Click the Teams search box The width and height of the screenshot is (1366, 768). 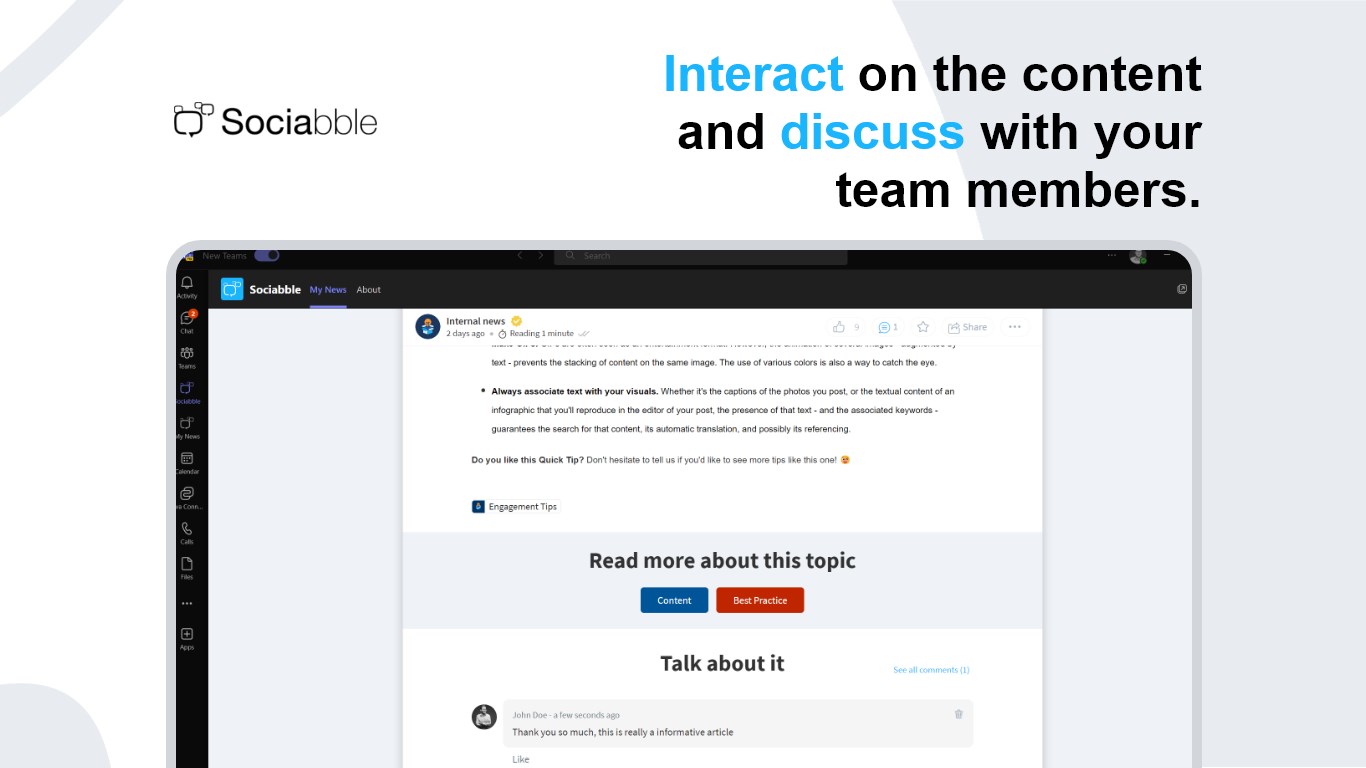(700, 256)
